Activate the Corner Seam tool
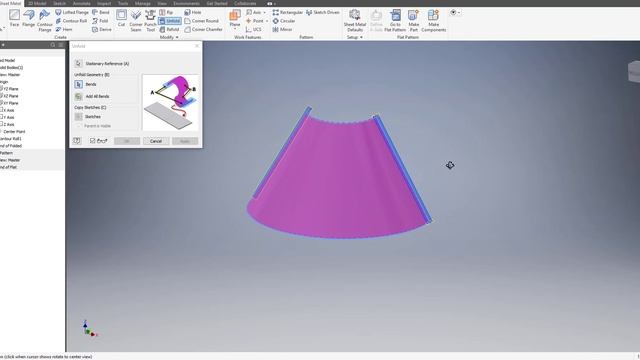 click(136, 20)
